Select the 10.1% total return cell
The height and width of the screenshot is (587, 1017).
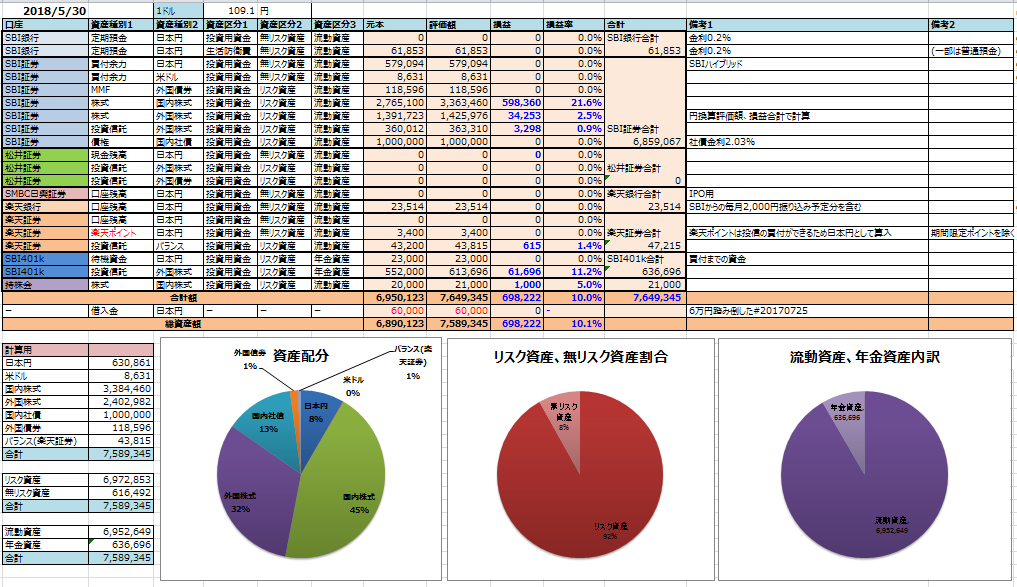(573, 323)
